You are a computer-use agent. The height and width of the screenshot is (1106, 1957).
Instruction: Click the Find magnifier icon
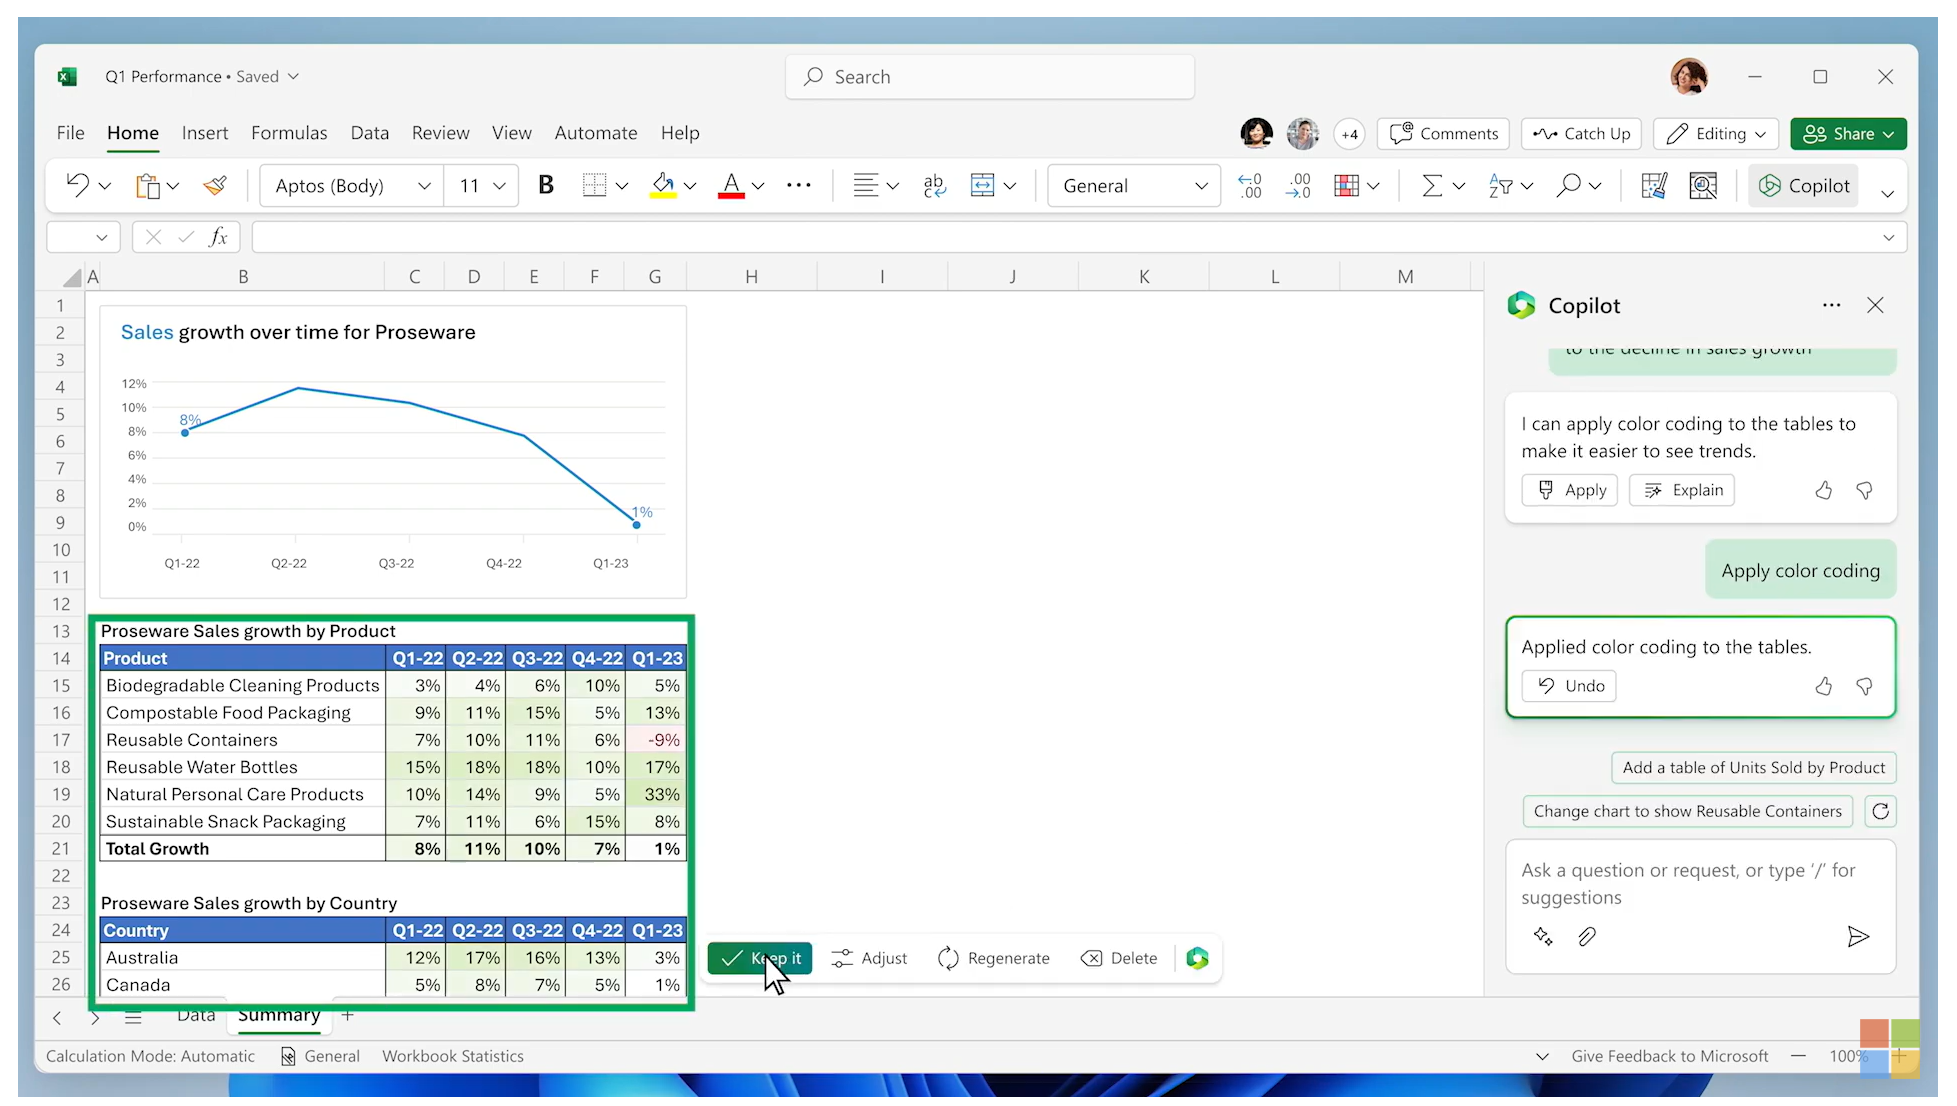pos(1569,185)
